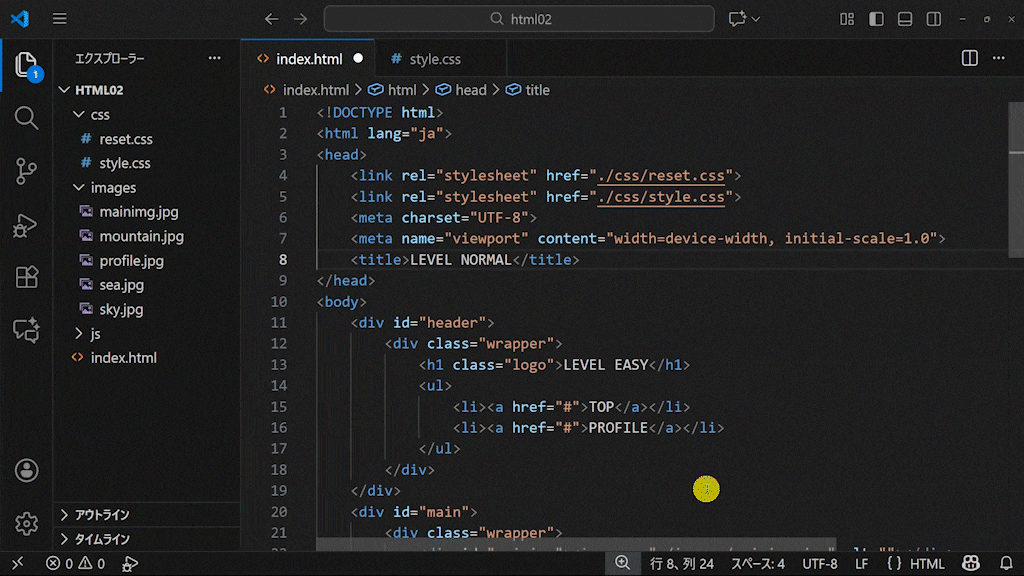
Task: Open the notifications bell in status bar
Action: (x=1006, y=564)
